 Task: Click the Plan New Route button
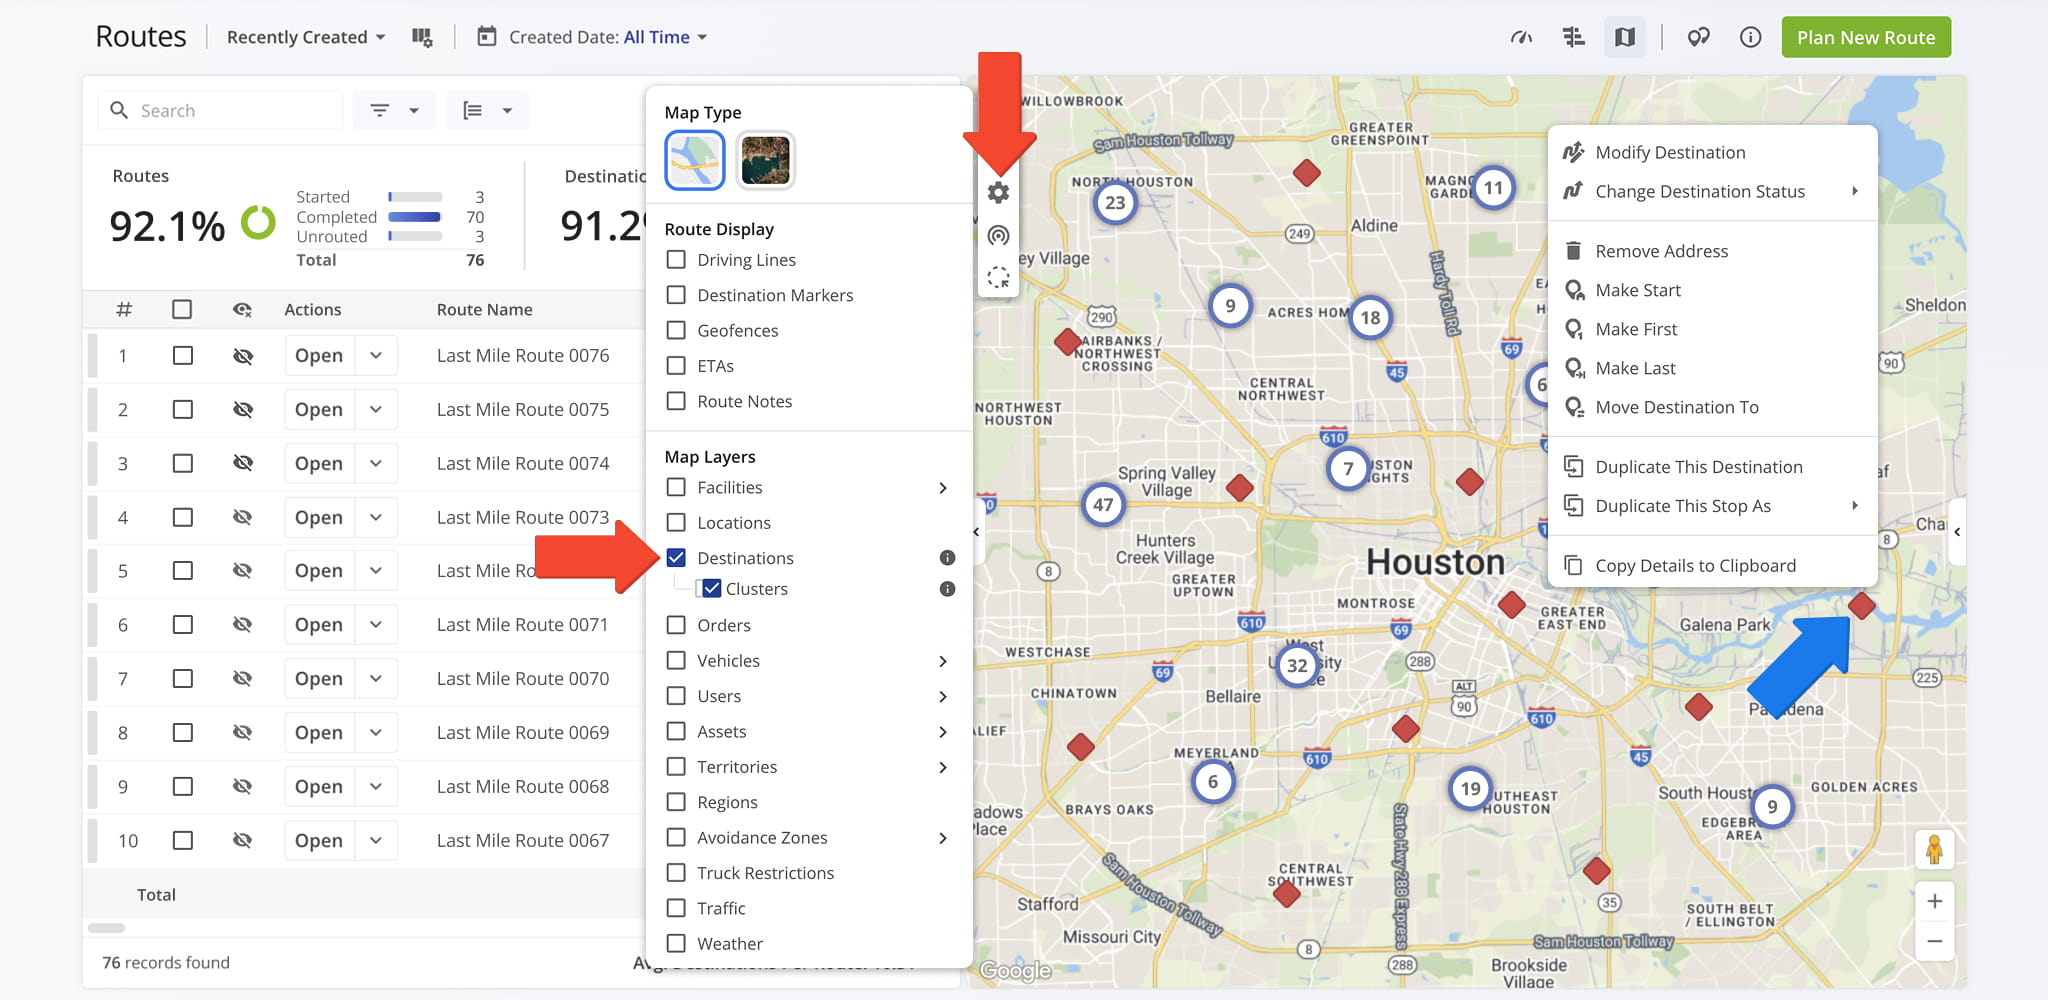tap(1866, 38)
